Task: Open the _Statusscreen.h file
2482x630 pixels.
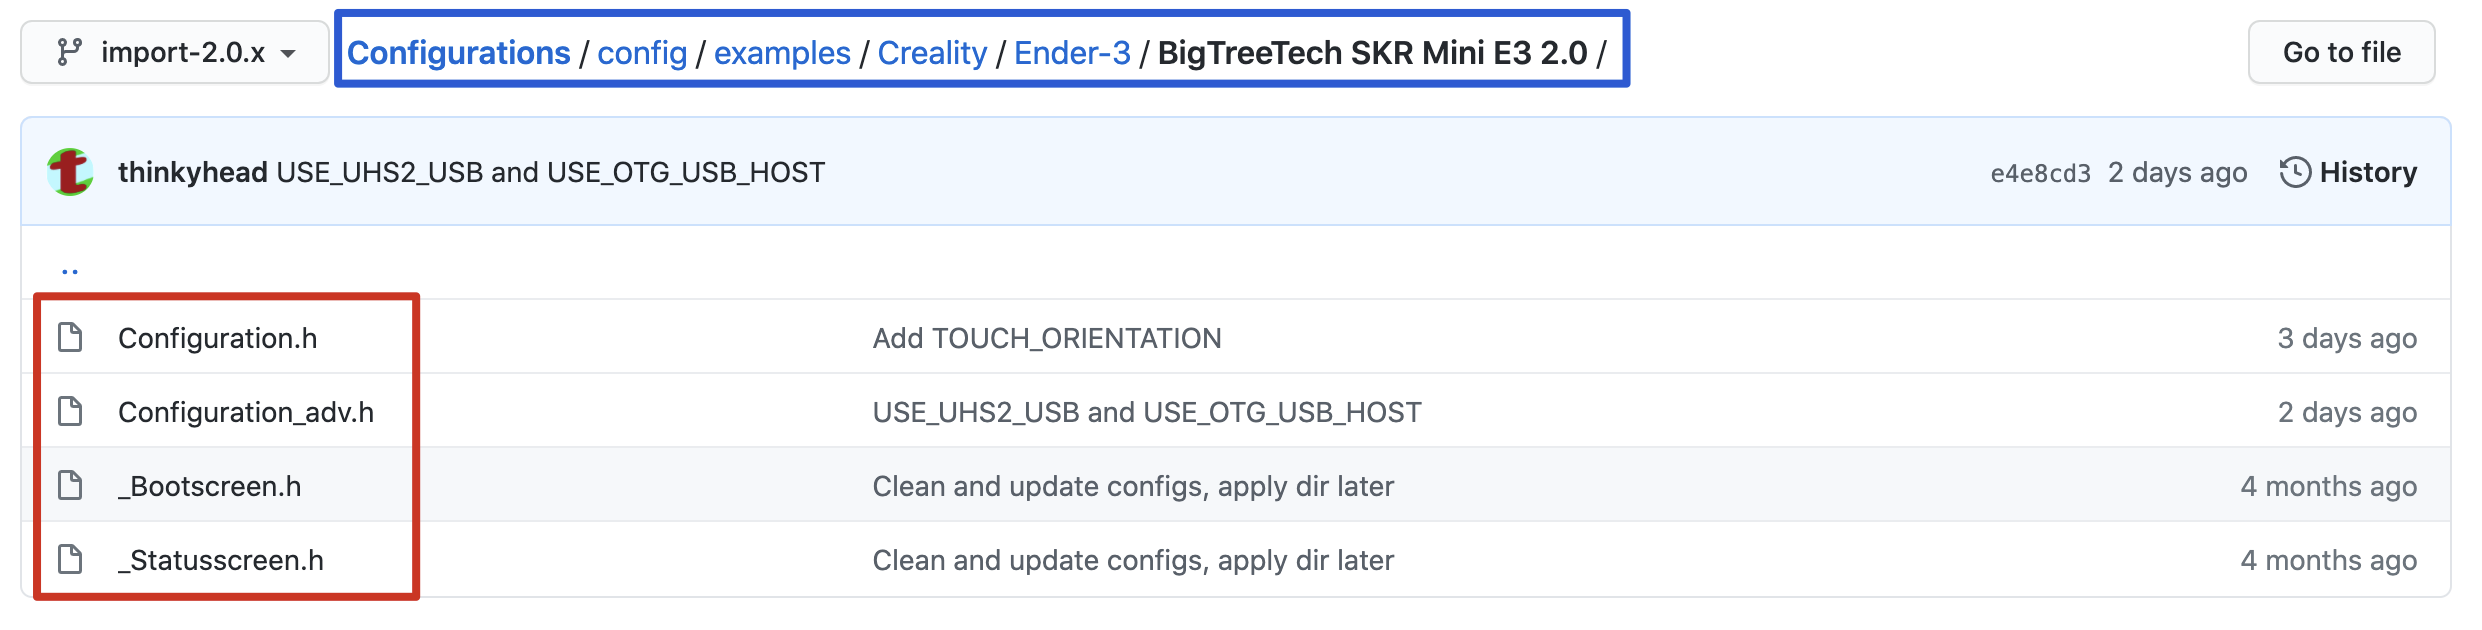Action: 221,560
